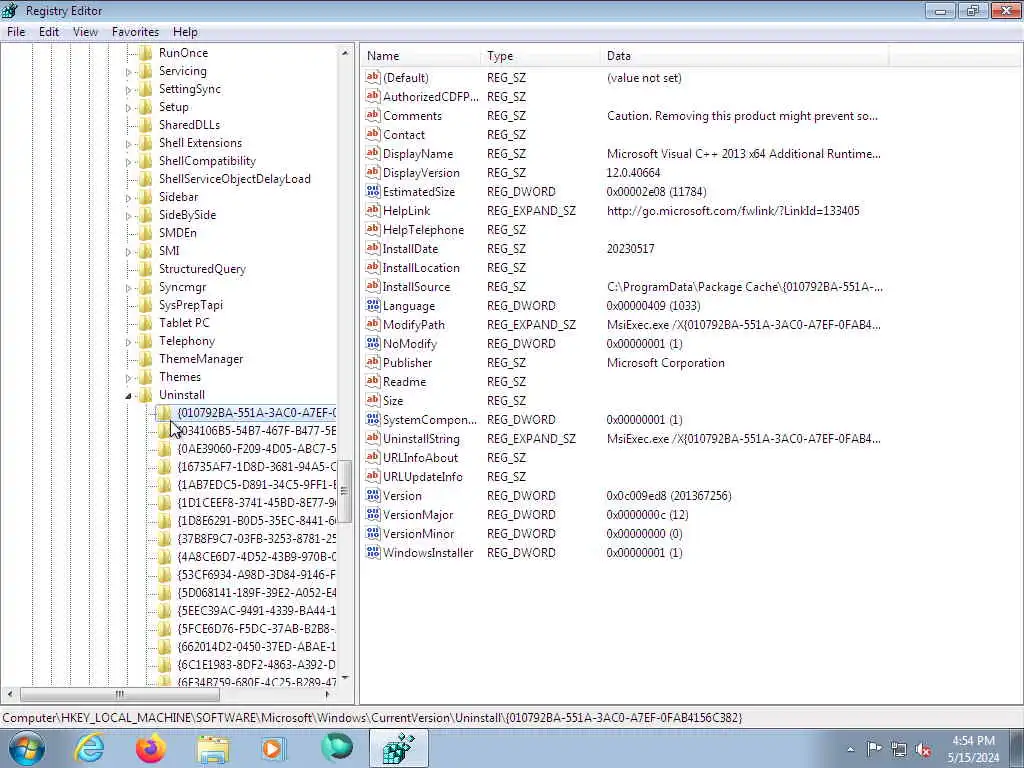
Task: Click the EstimatedSize DWORD value icon
Action: point(373,191)
